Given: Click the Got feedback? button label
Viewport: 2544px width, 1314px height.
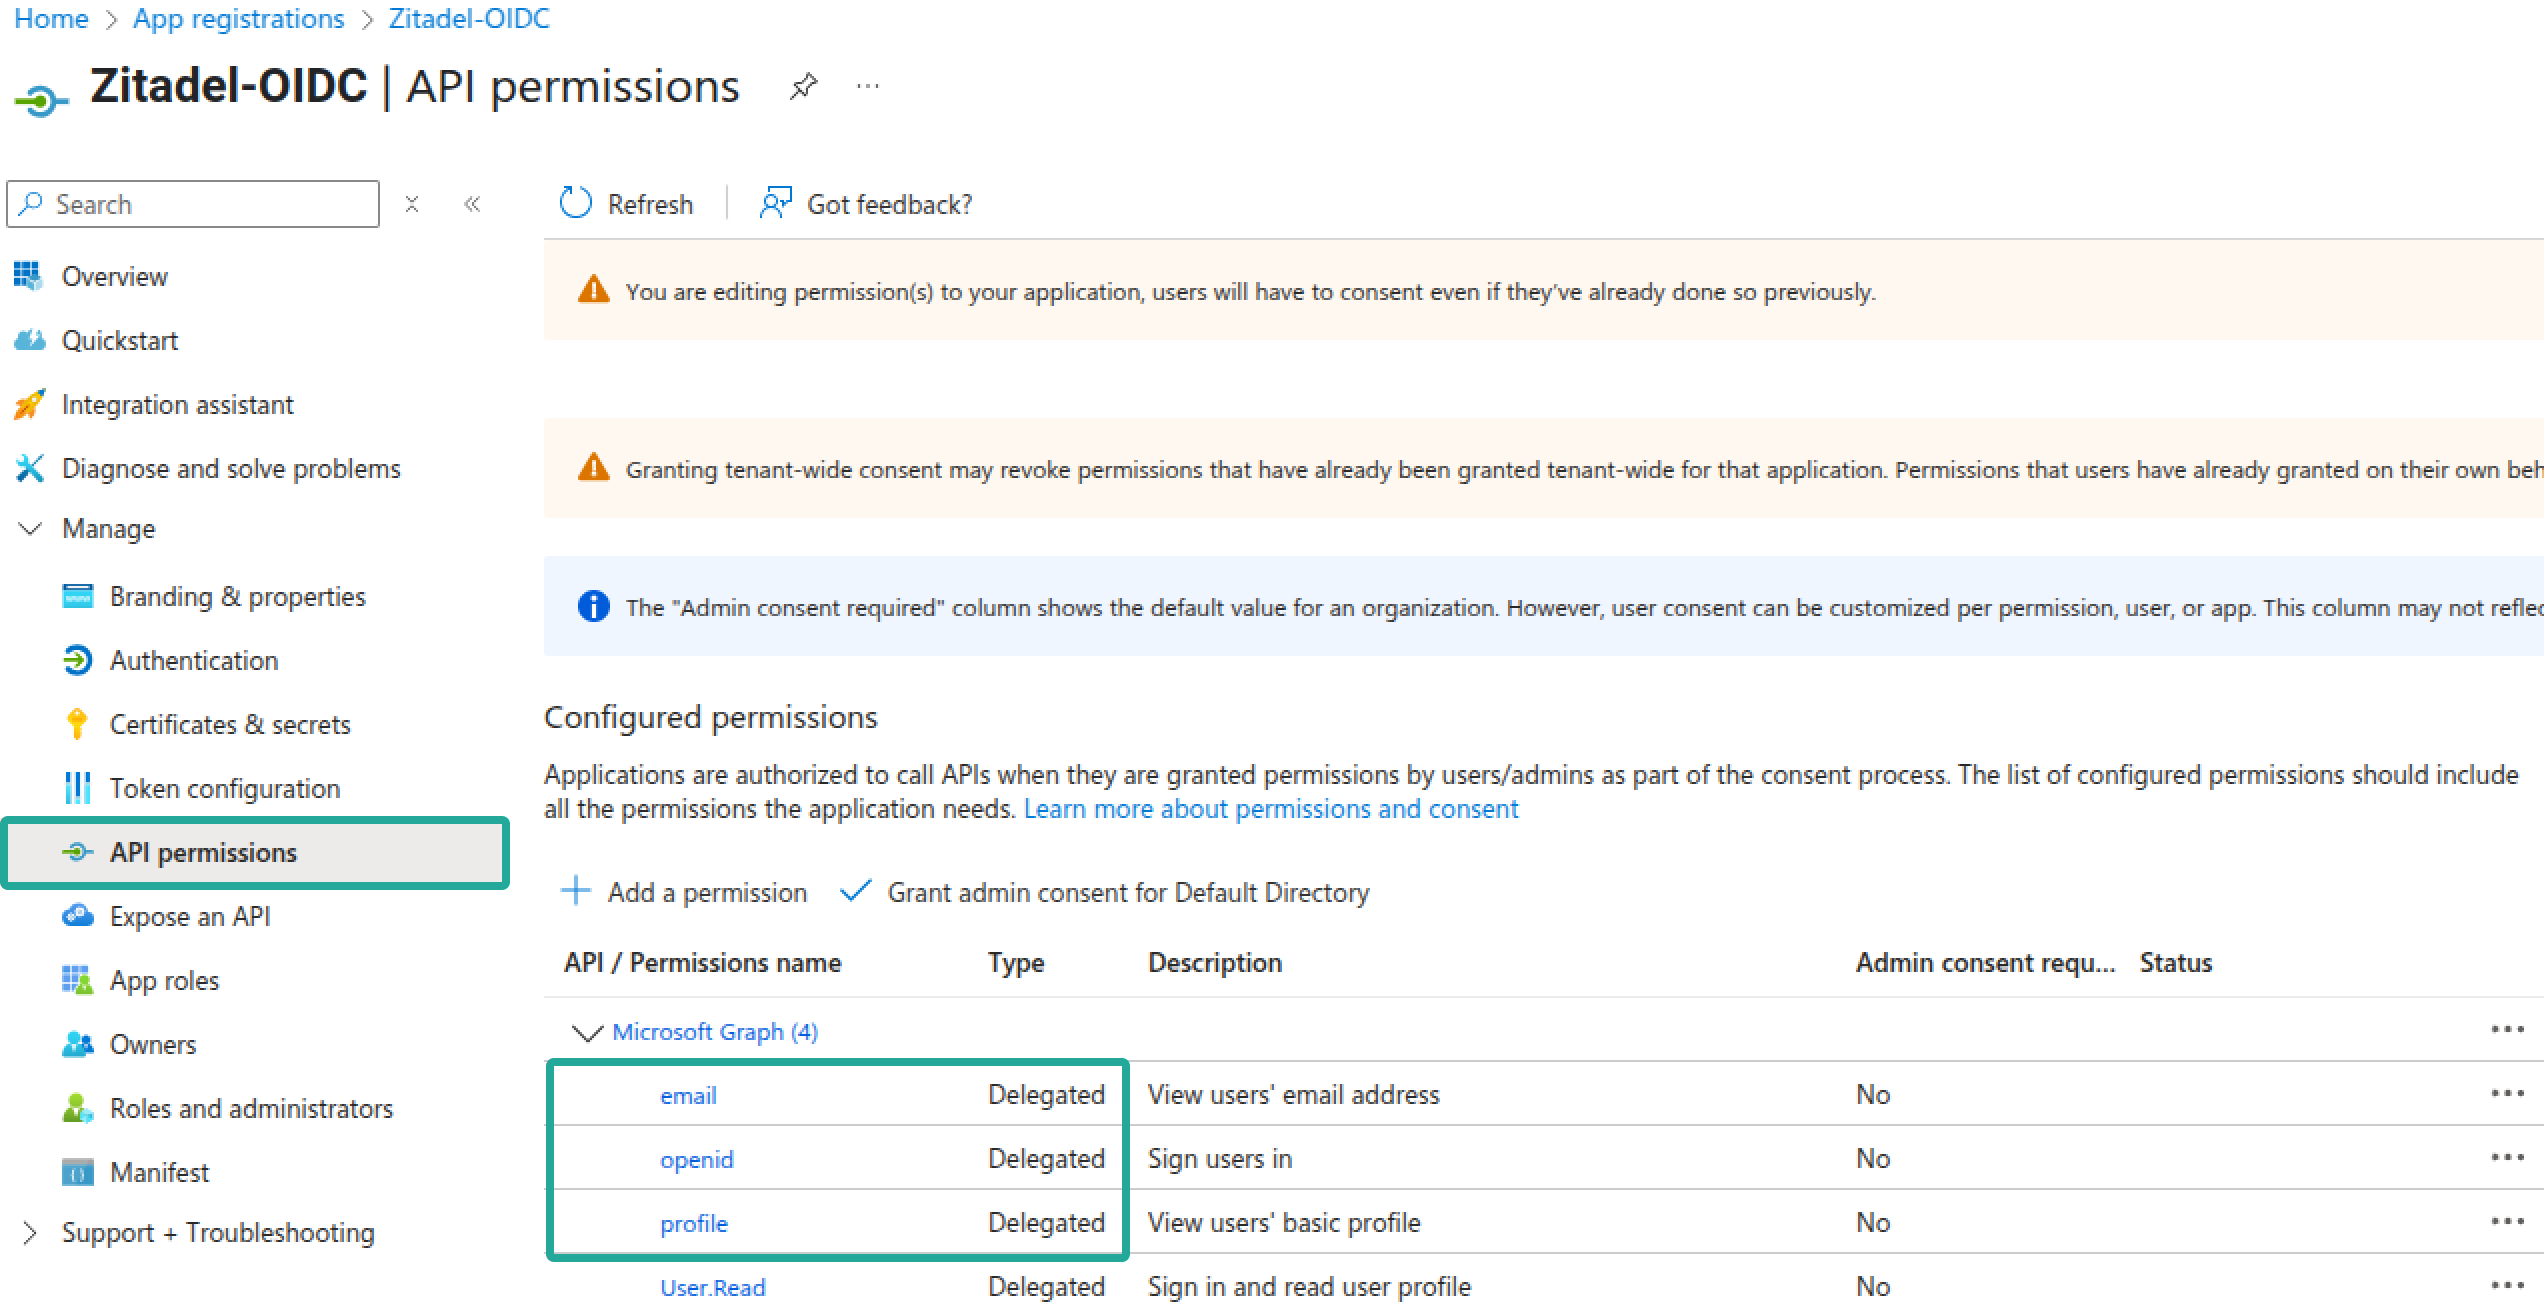Looking at the screenshot, I should tap(889, 204).
